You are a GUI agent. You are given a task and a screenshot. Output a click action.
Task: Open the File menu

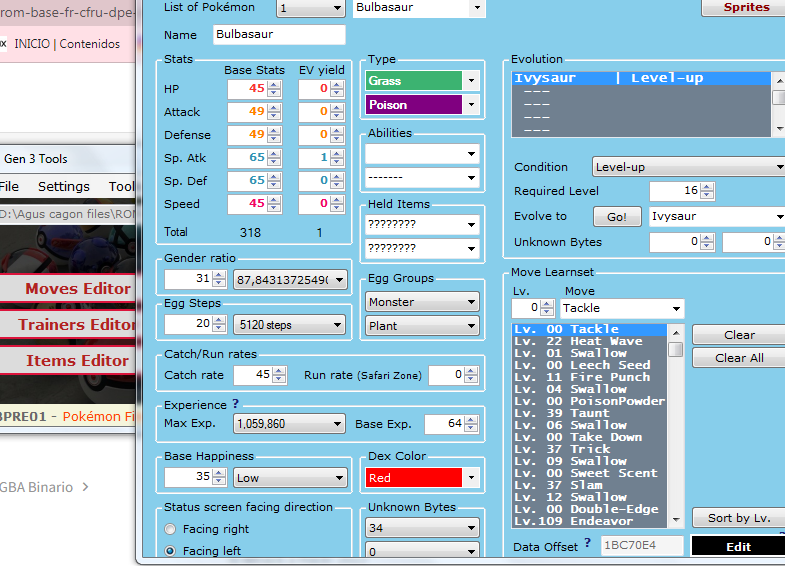tap(9, 187)
